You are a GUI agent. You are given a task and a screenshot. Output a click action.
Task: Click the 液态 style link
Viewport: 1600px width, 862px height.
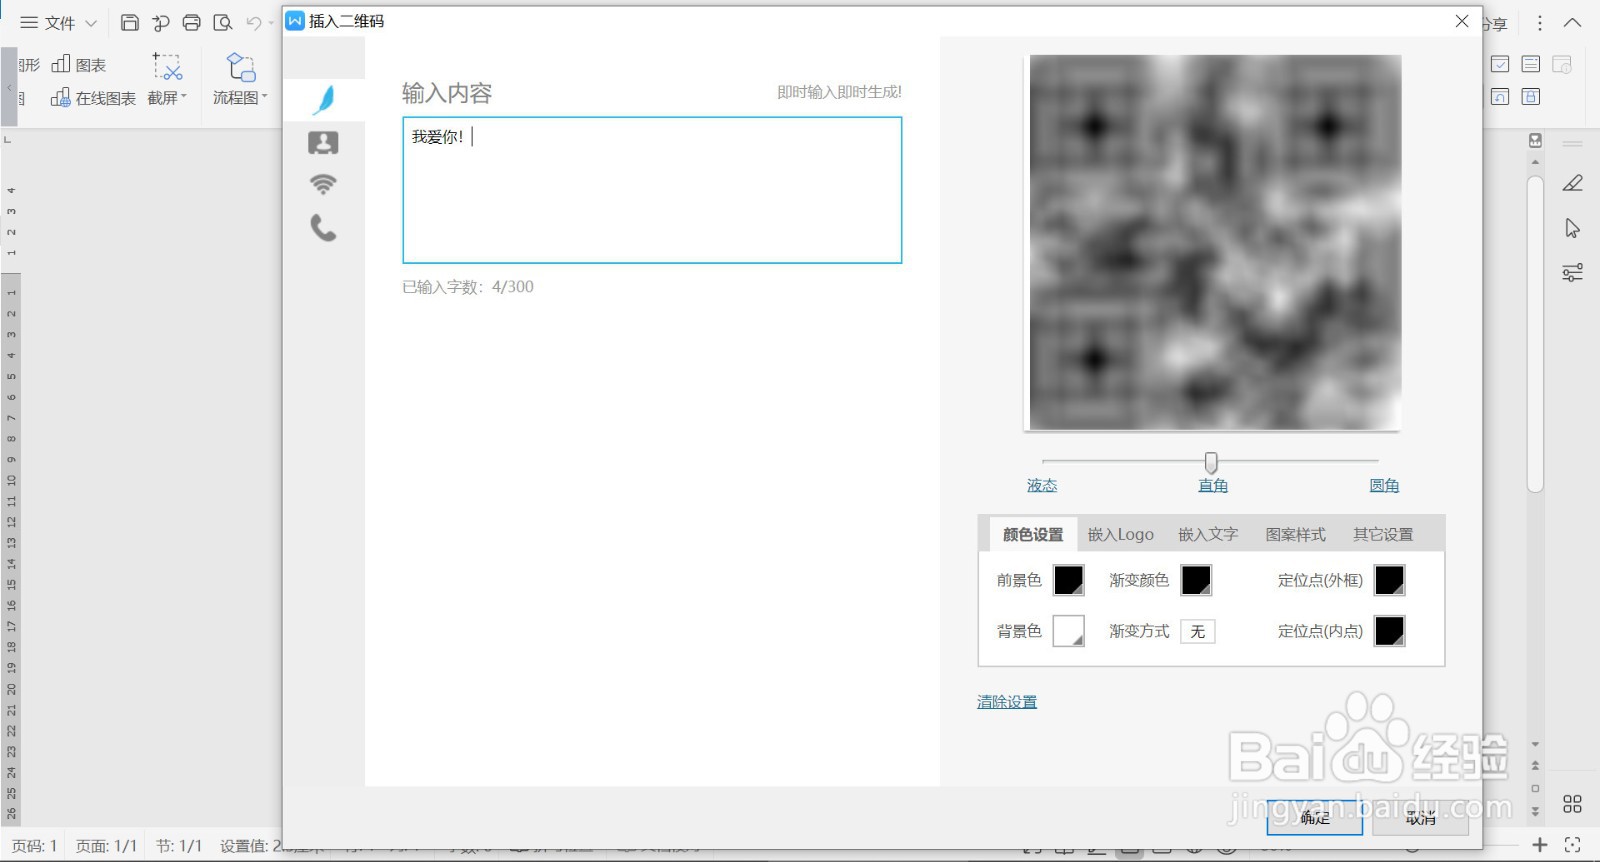pos(1042,485)
